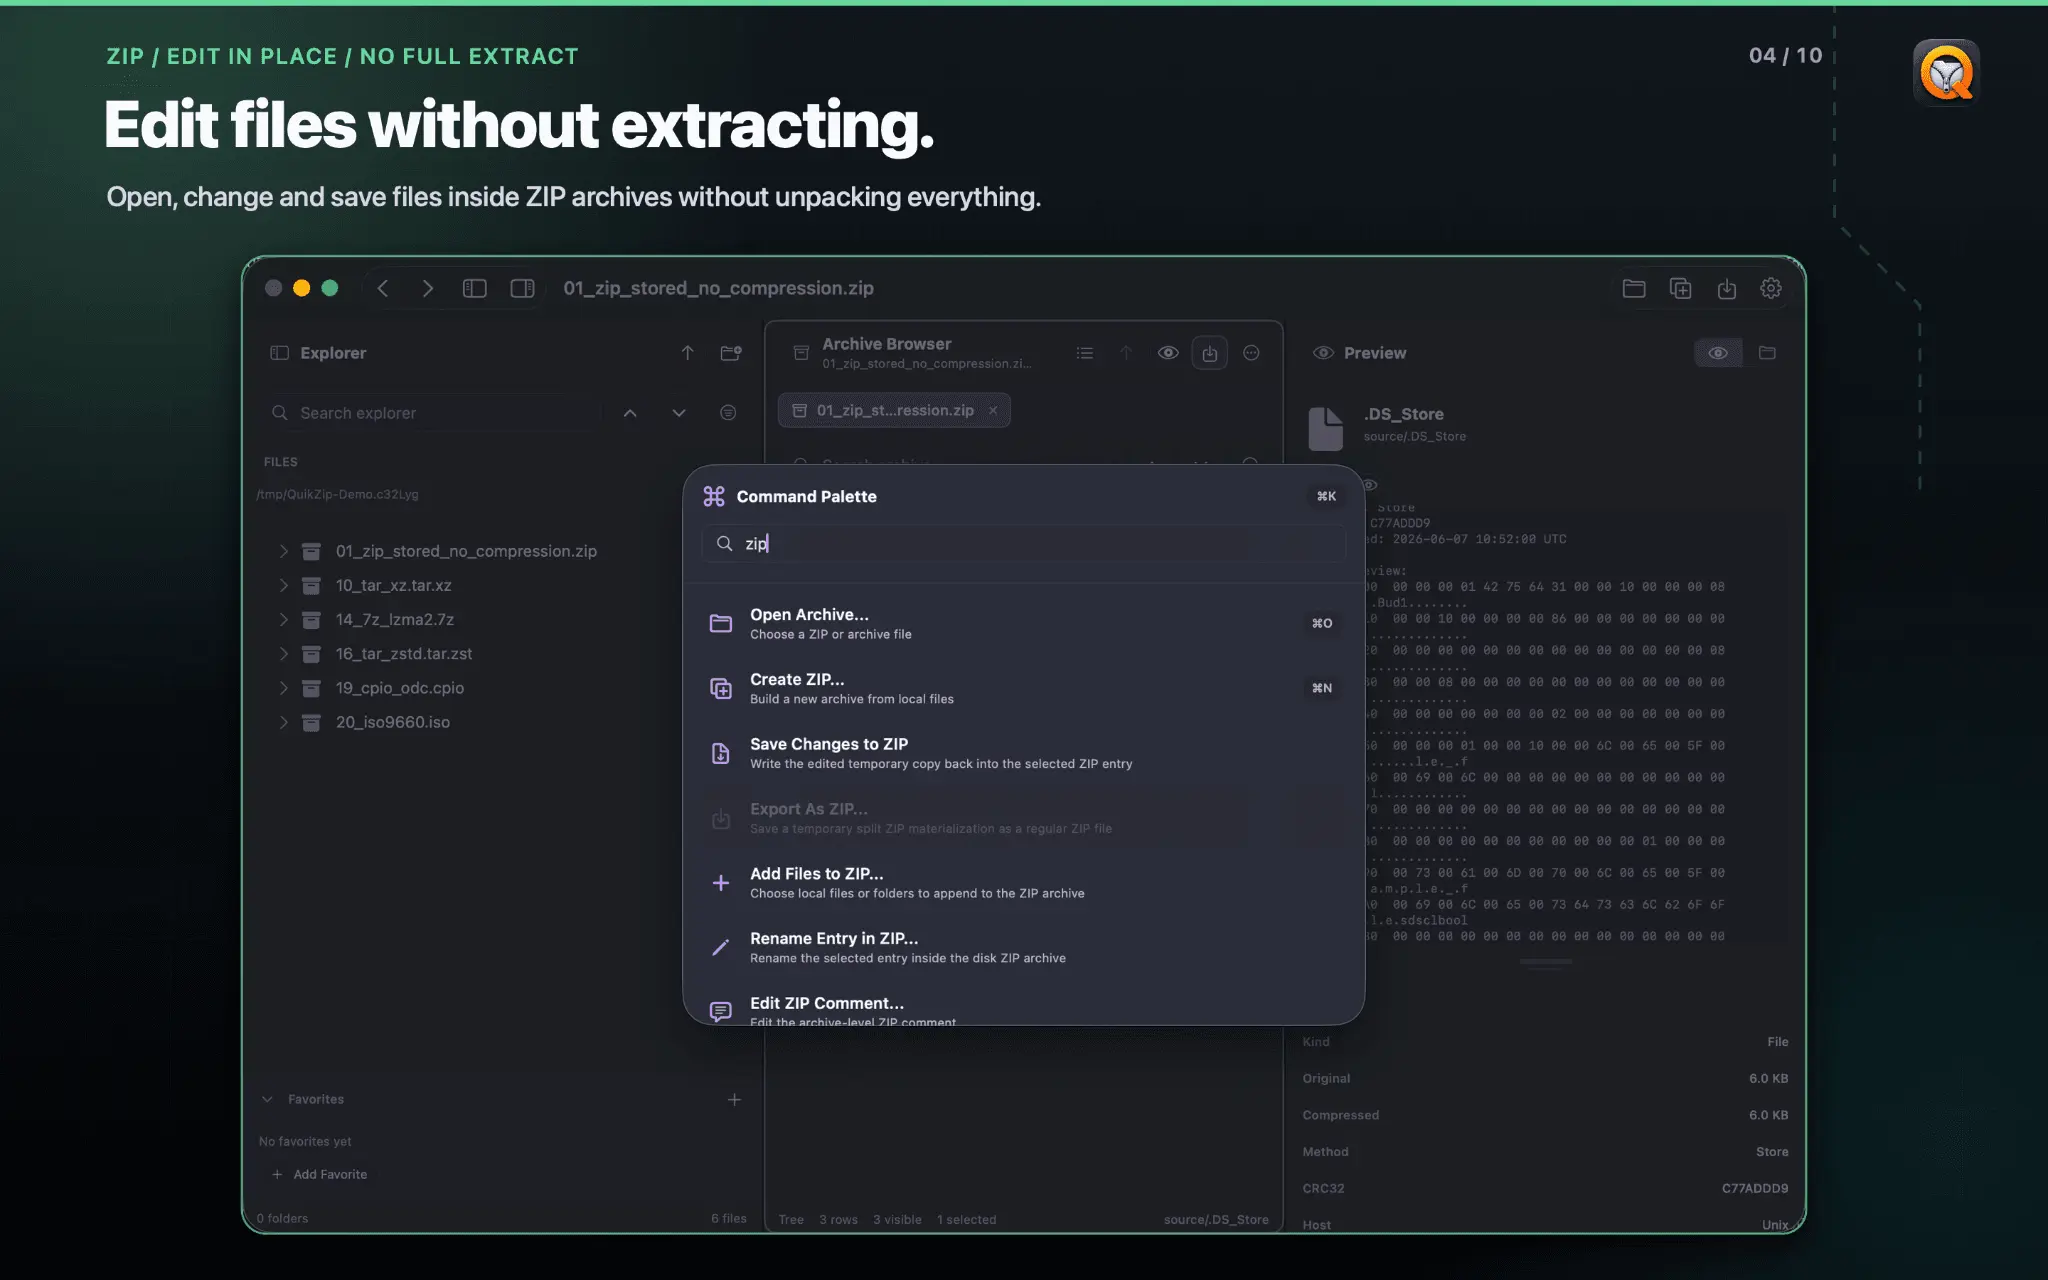Open settings gear icon
The width and height of the screenshot is (2048, 1280).
click(x=1771, y=288)
